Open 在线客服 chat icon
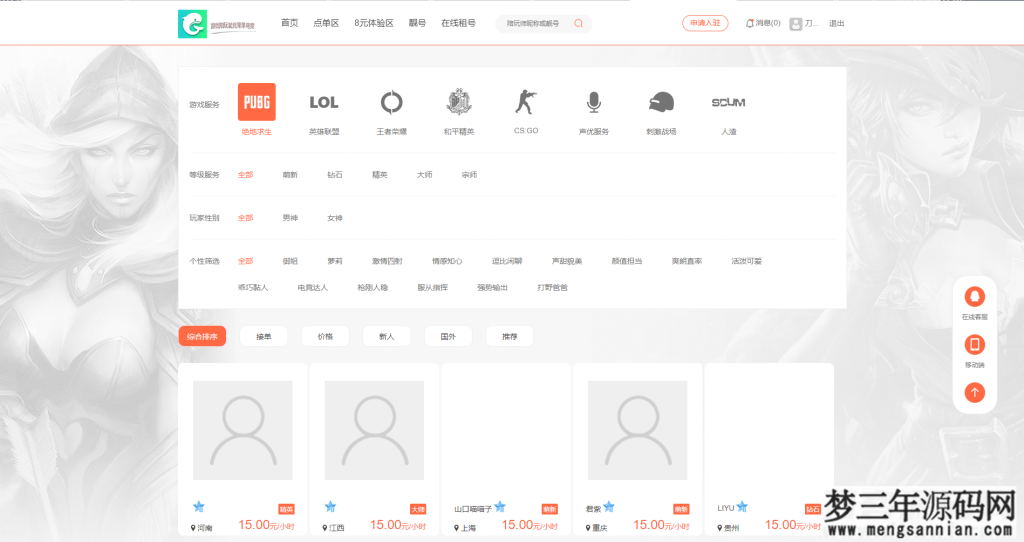 974,296
